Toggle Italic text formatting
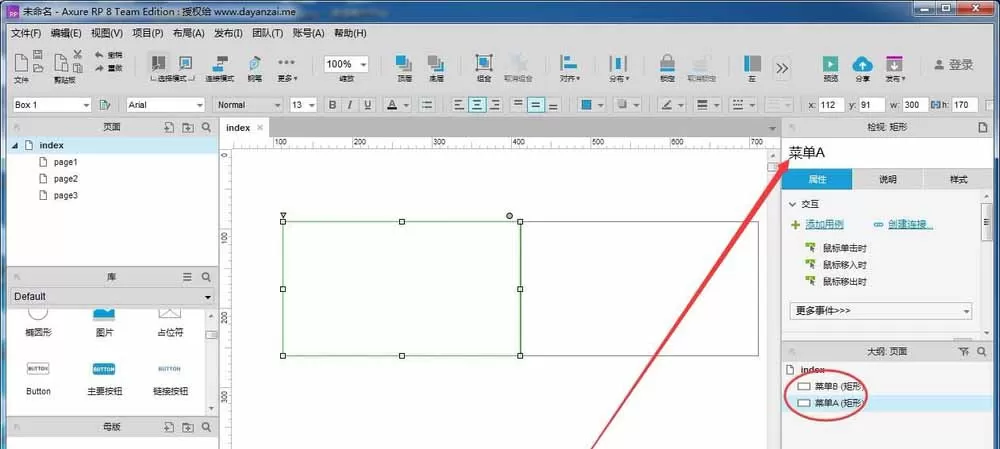 coord(349,105)
